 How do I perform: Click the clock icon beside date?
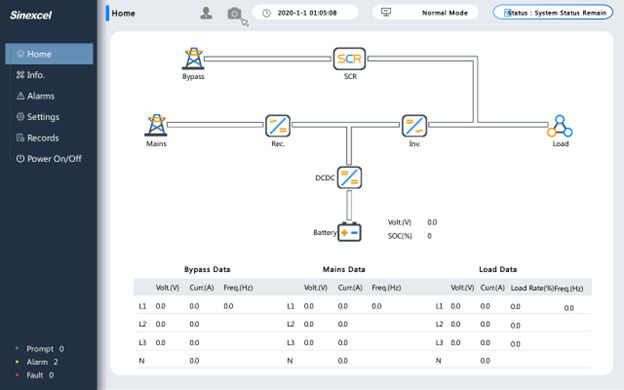[267, 13]
